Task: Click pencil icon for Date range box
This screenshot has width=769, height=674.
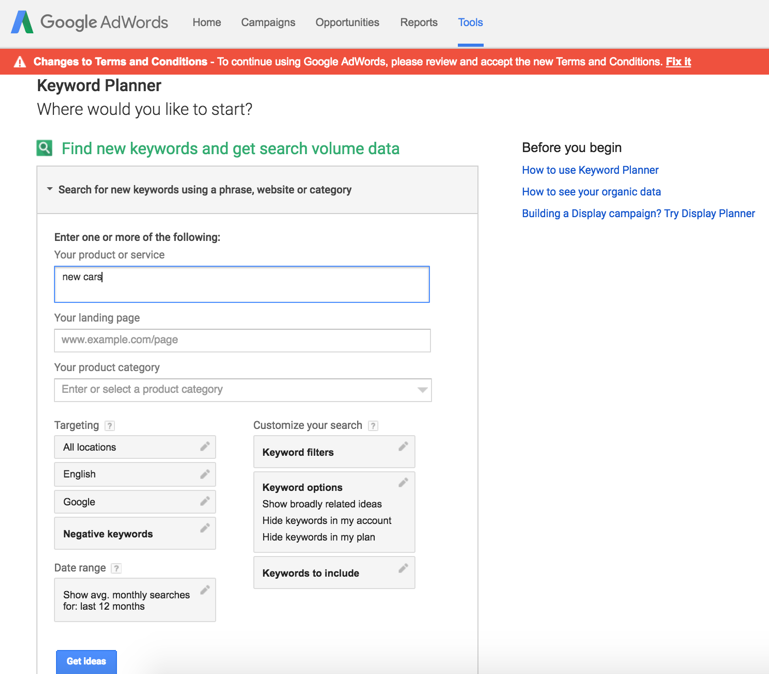Action: coord(205,590)
